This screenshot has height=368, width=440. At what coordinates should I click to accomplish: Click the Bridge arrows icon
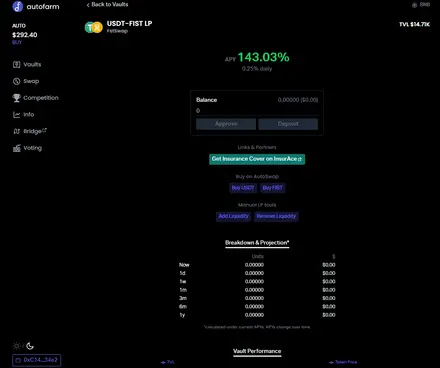[x=17, y=131]
